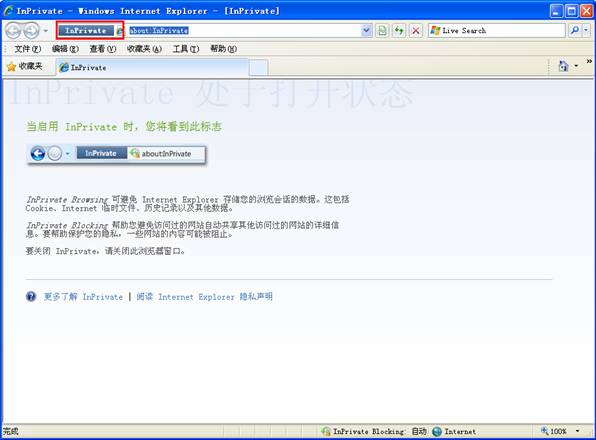596x440 pixels.
Task: Click the Live Search logo icon
Action: tap(435, 30)
